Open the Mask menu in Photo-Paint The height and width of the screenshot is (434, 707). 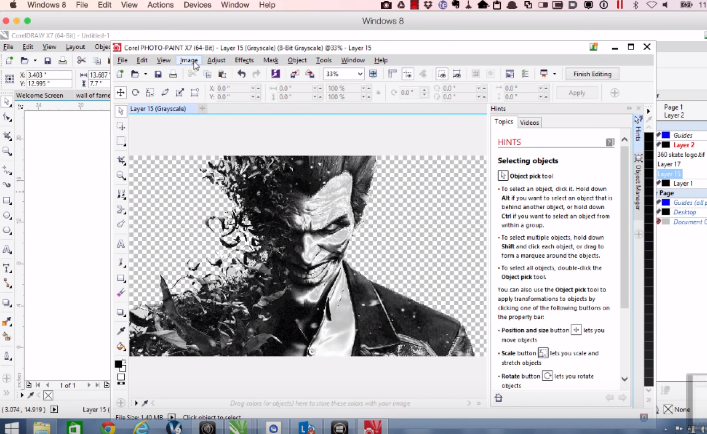(271, 60)
